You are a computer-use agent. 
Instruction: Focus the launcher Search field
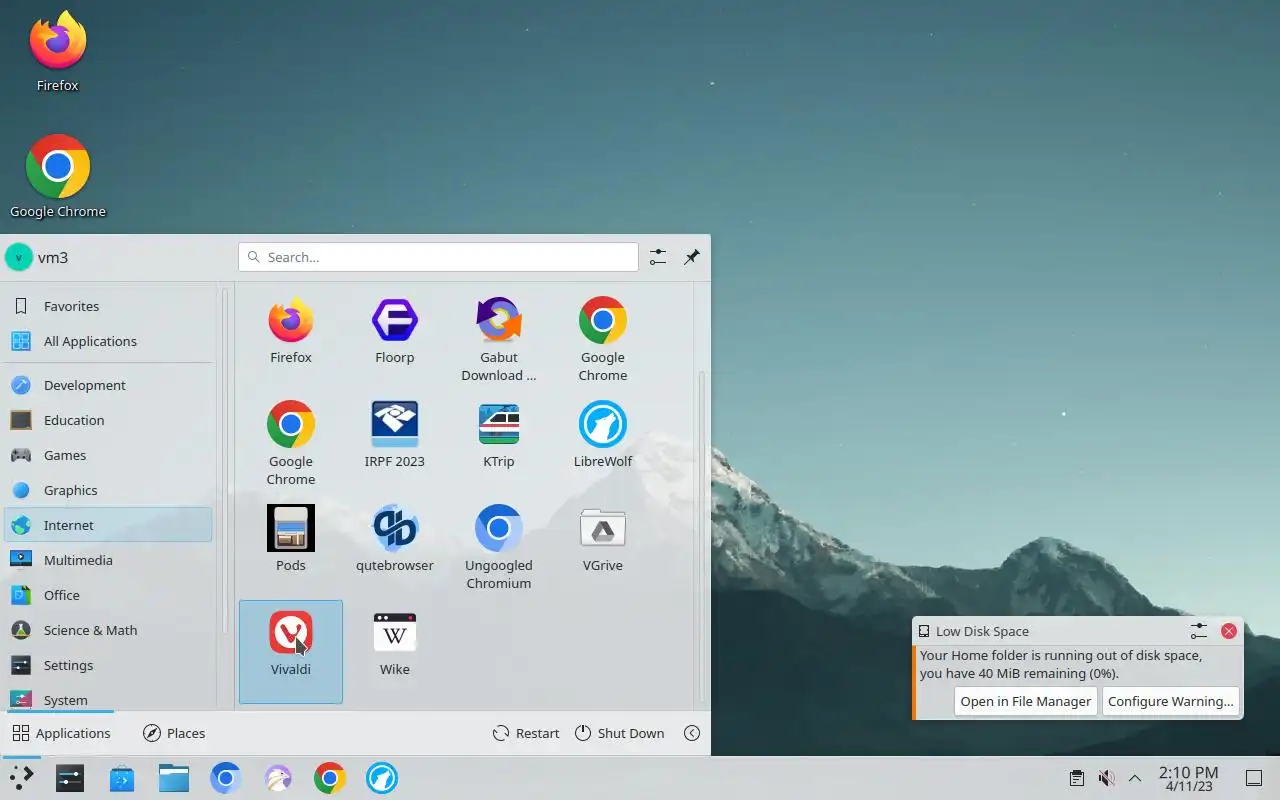[438, 257]
